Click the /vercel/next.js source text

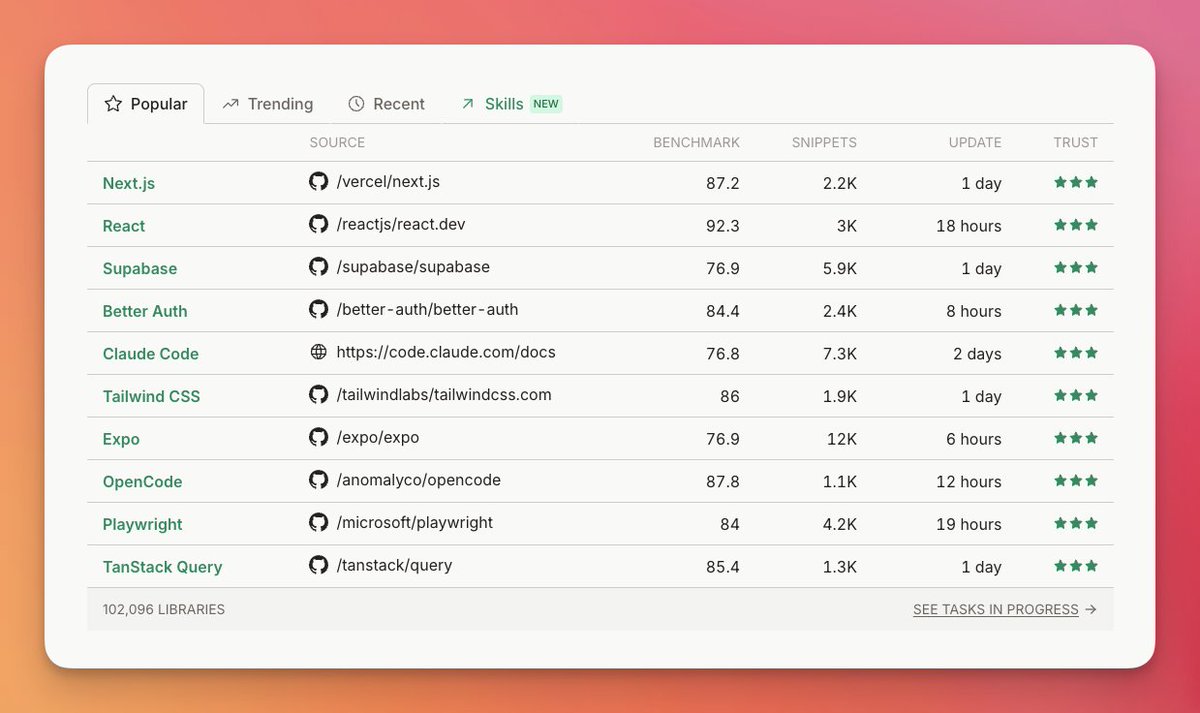point(389,182)
